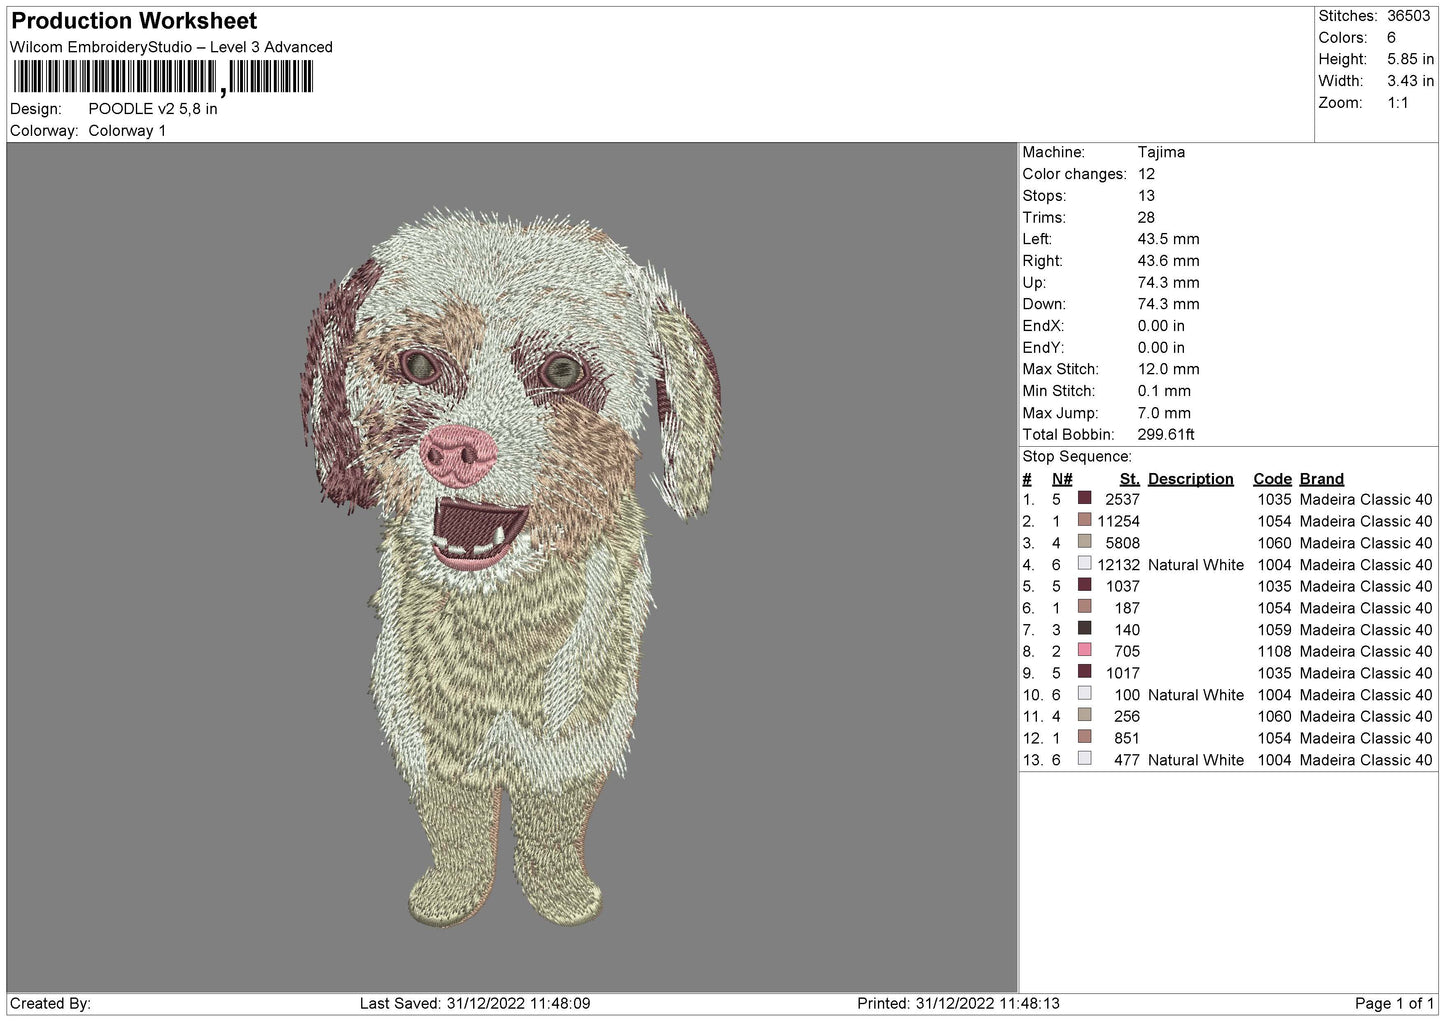Click 'Stop Sequence:' heading
1445x1021 pixels.
click(x=1077, y=456)
